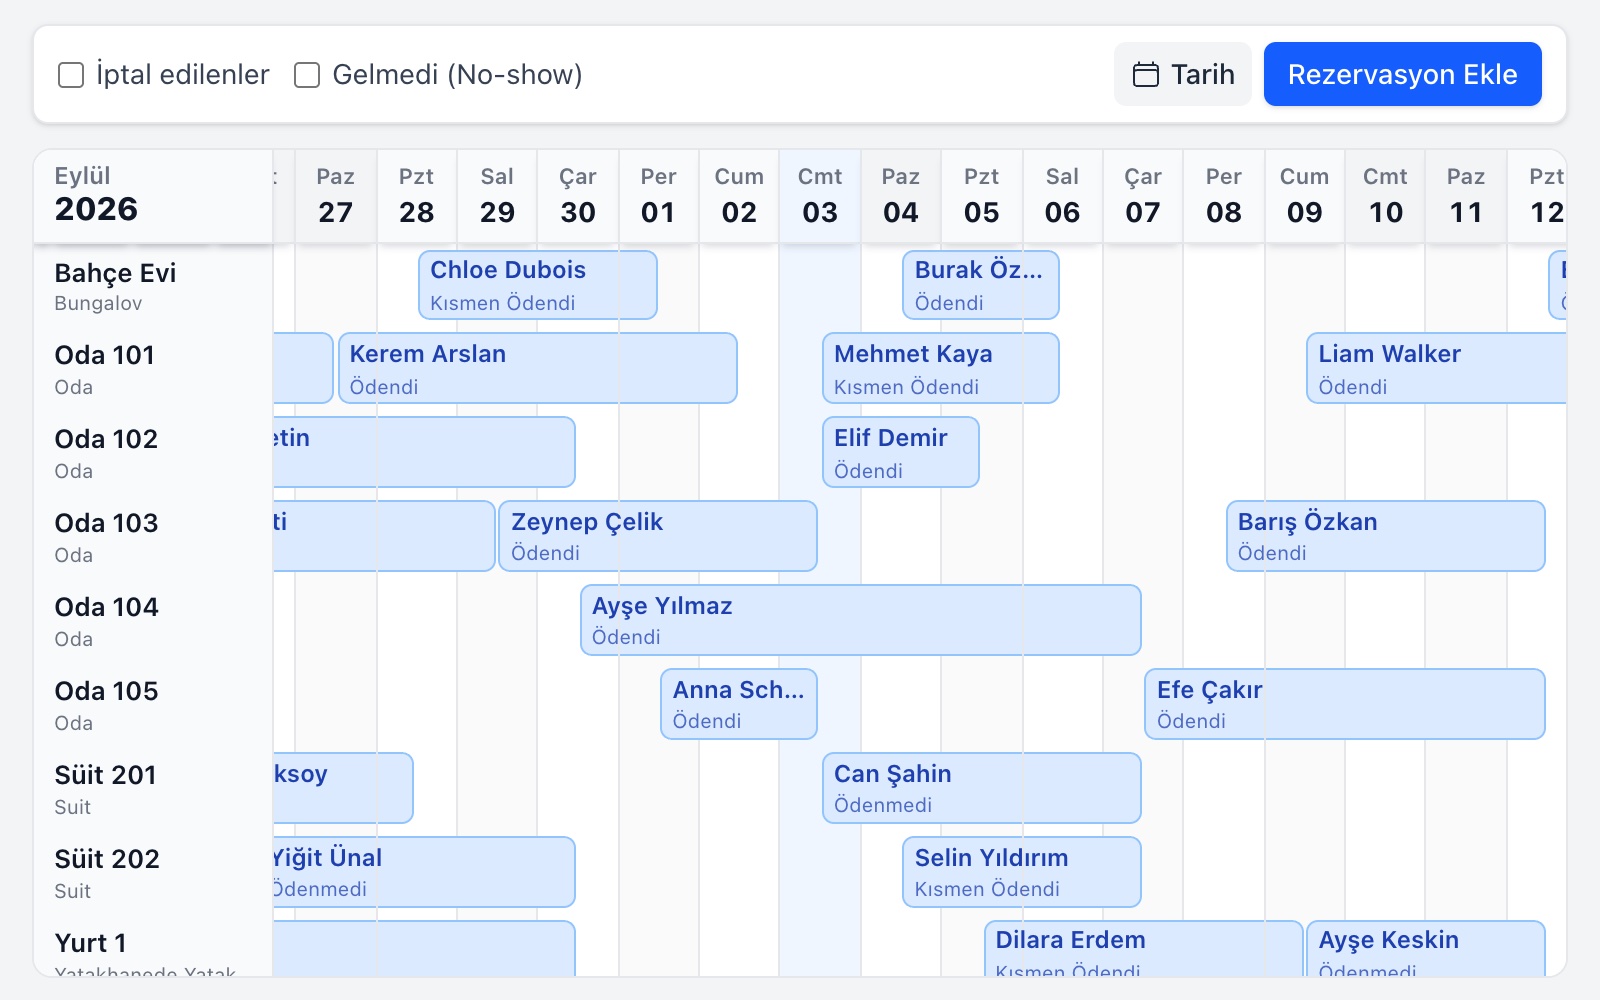This screenshot has width=1600, height=1000.
Task: Select the Can Şahin unpaid reservation
Action: pos(982,788)
